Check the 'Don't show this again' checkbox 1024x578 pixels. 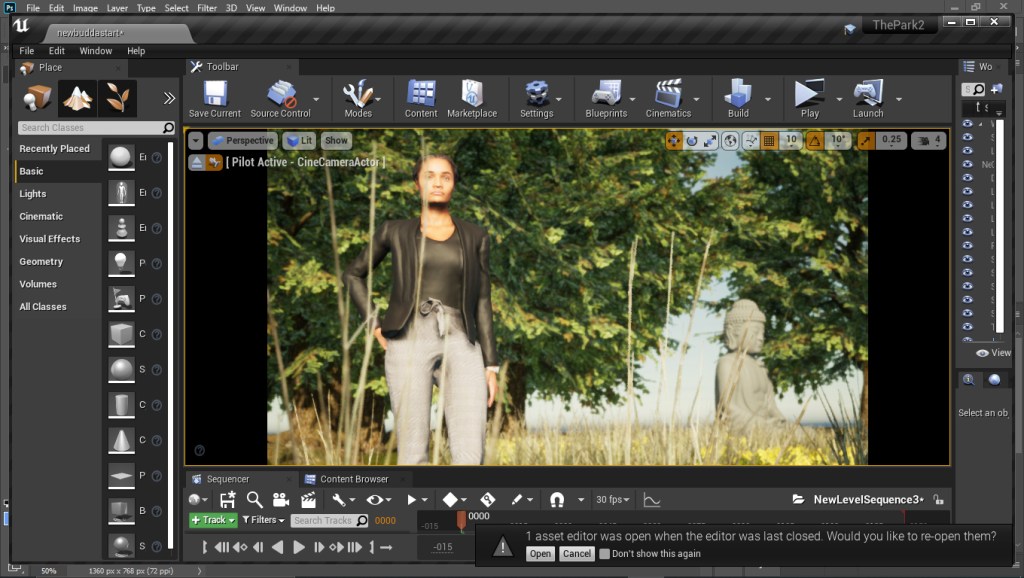[604, 554]
